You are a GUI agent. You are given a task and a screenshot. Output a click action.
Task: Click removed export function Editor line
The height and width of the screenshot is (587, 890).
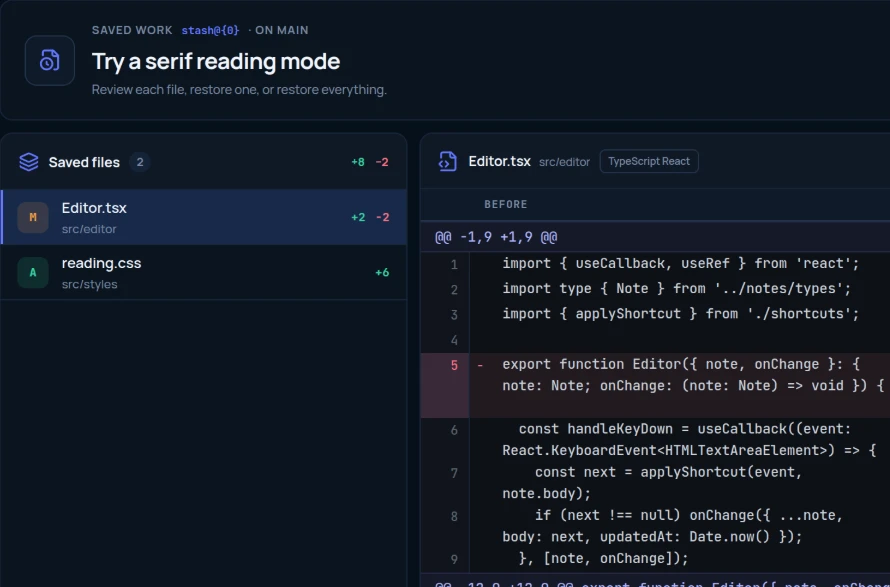693,375
